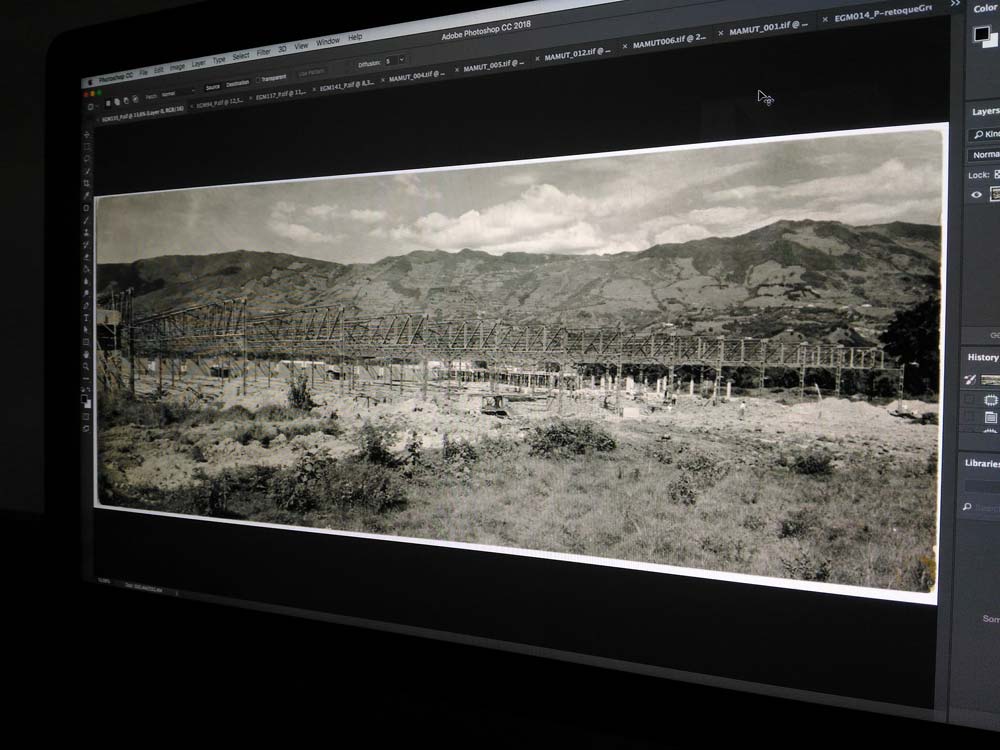Select the Crop tool
1000x750 pixels.
(x=87, y=183)
